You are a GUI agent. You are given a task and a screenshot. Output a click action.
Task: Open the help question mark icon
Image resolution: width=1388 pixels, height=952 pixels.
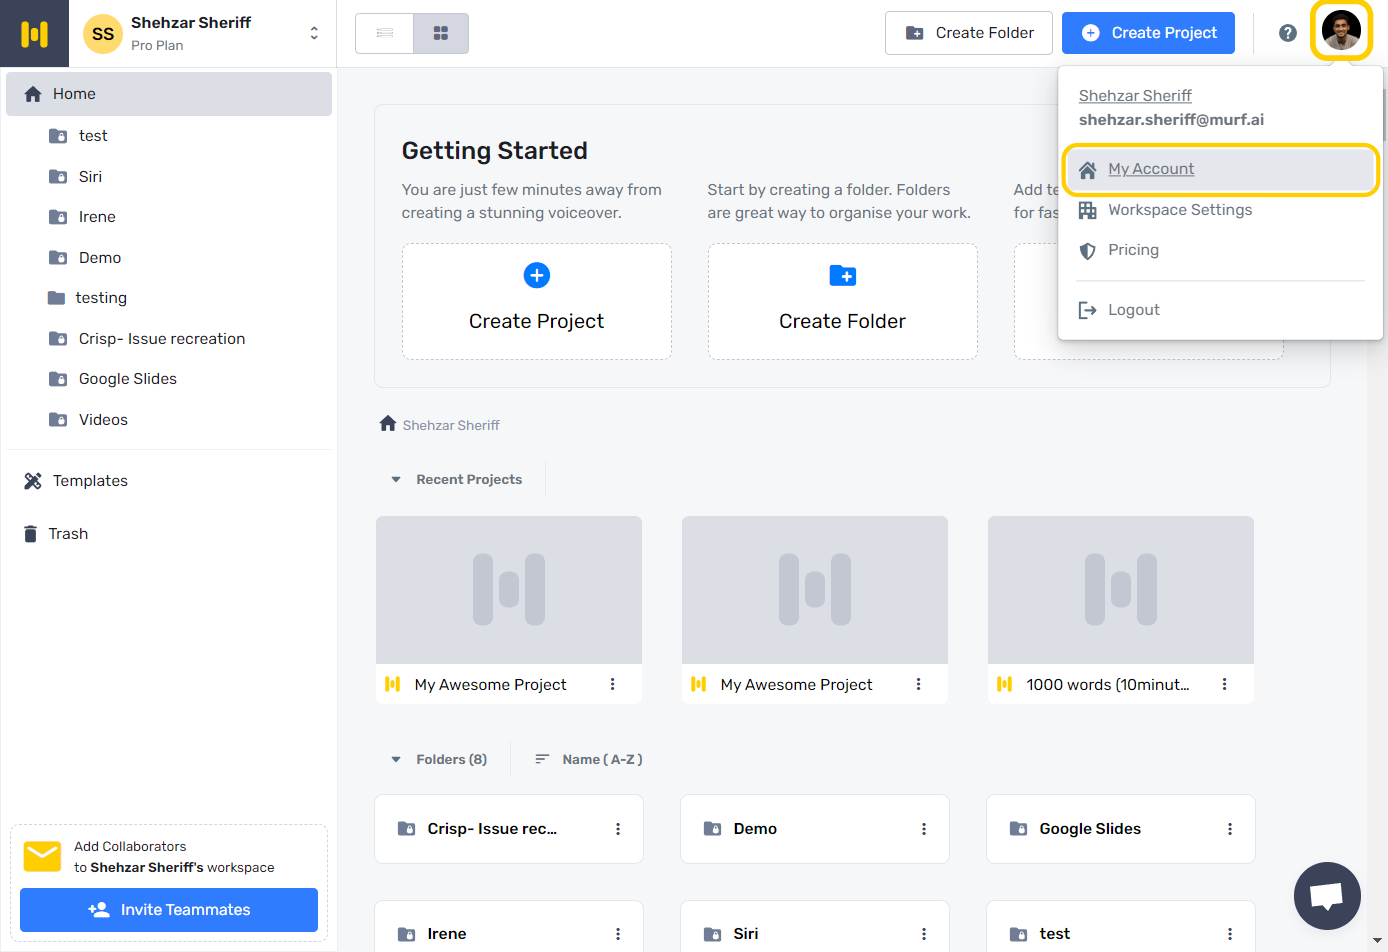click(x=1288, y=33)
